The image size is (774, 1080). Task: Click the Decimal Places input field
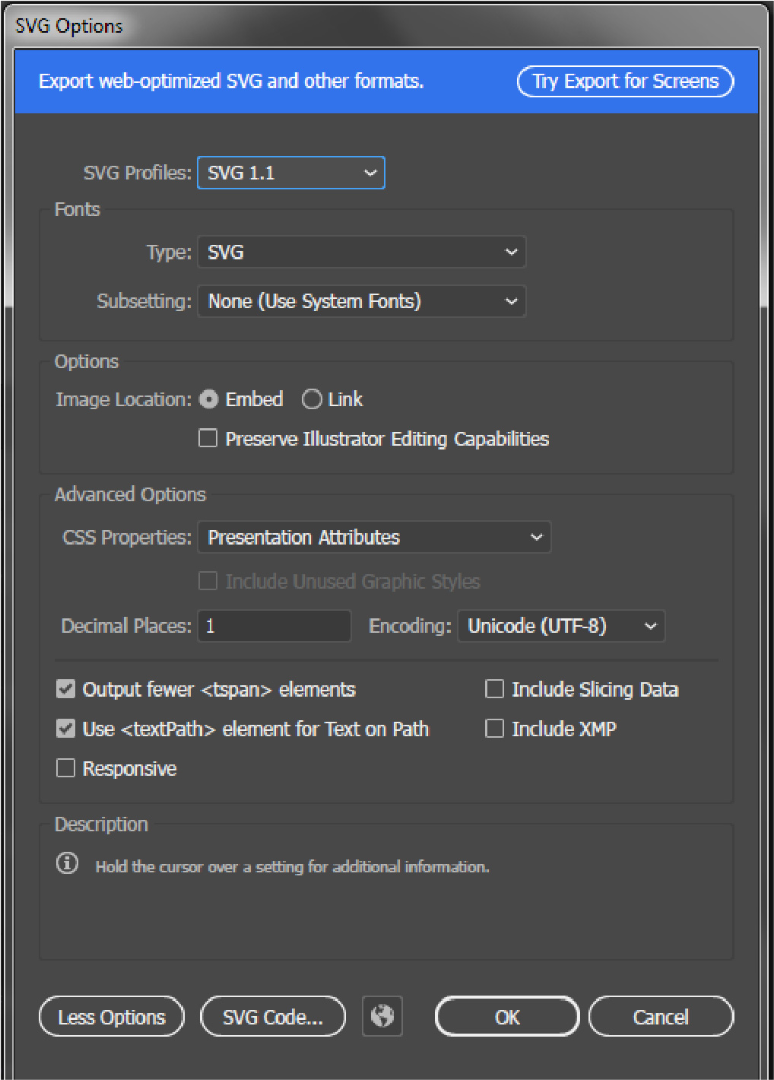click(274, 626)
